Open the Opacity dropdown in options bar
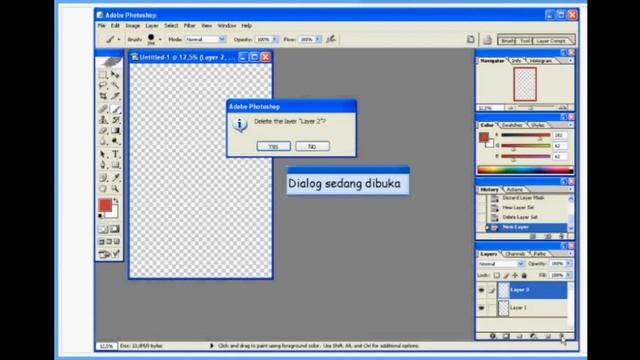640x360 pixels. [275, 39]
